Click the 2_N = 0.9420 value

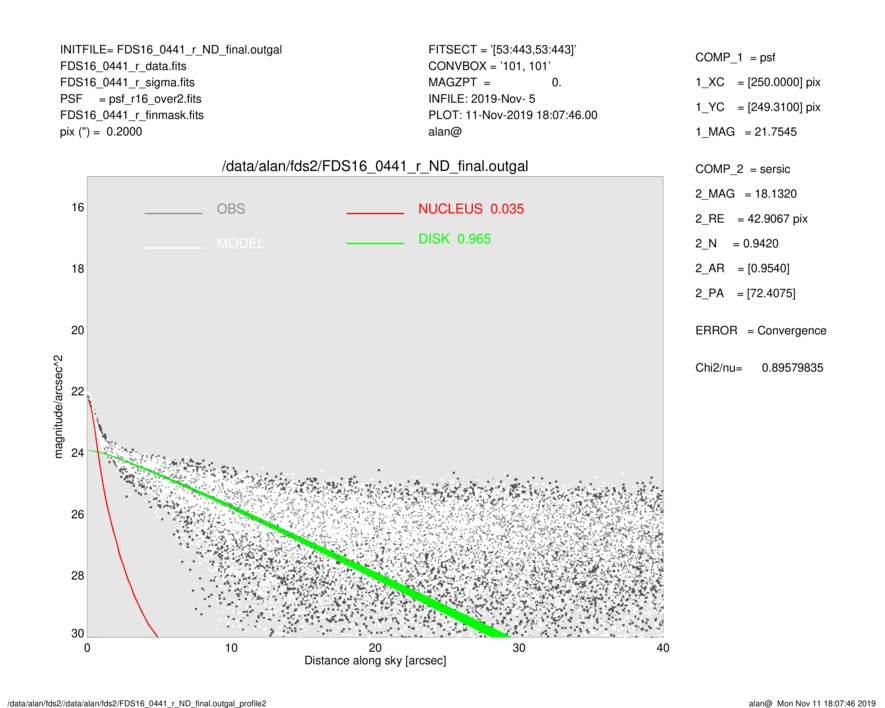pos(737,244)
